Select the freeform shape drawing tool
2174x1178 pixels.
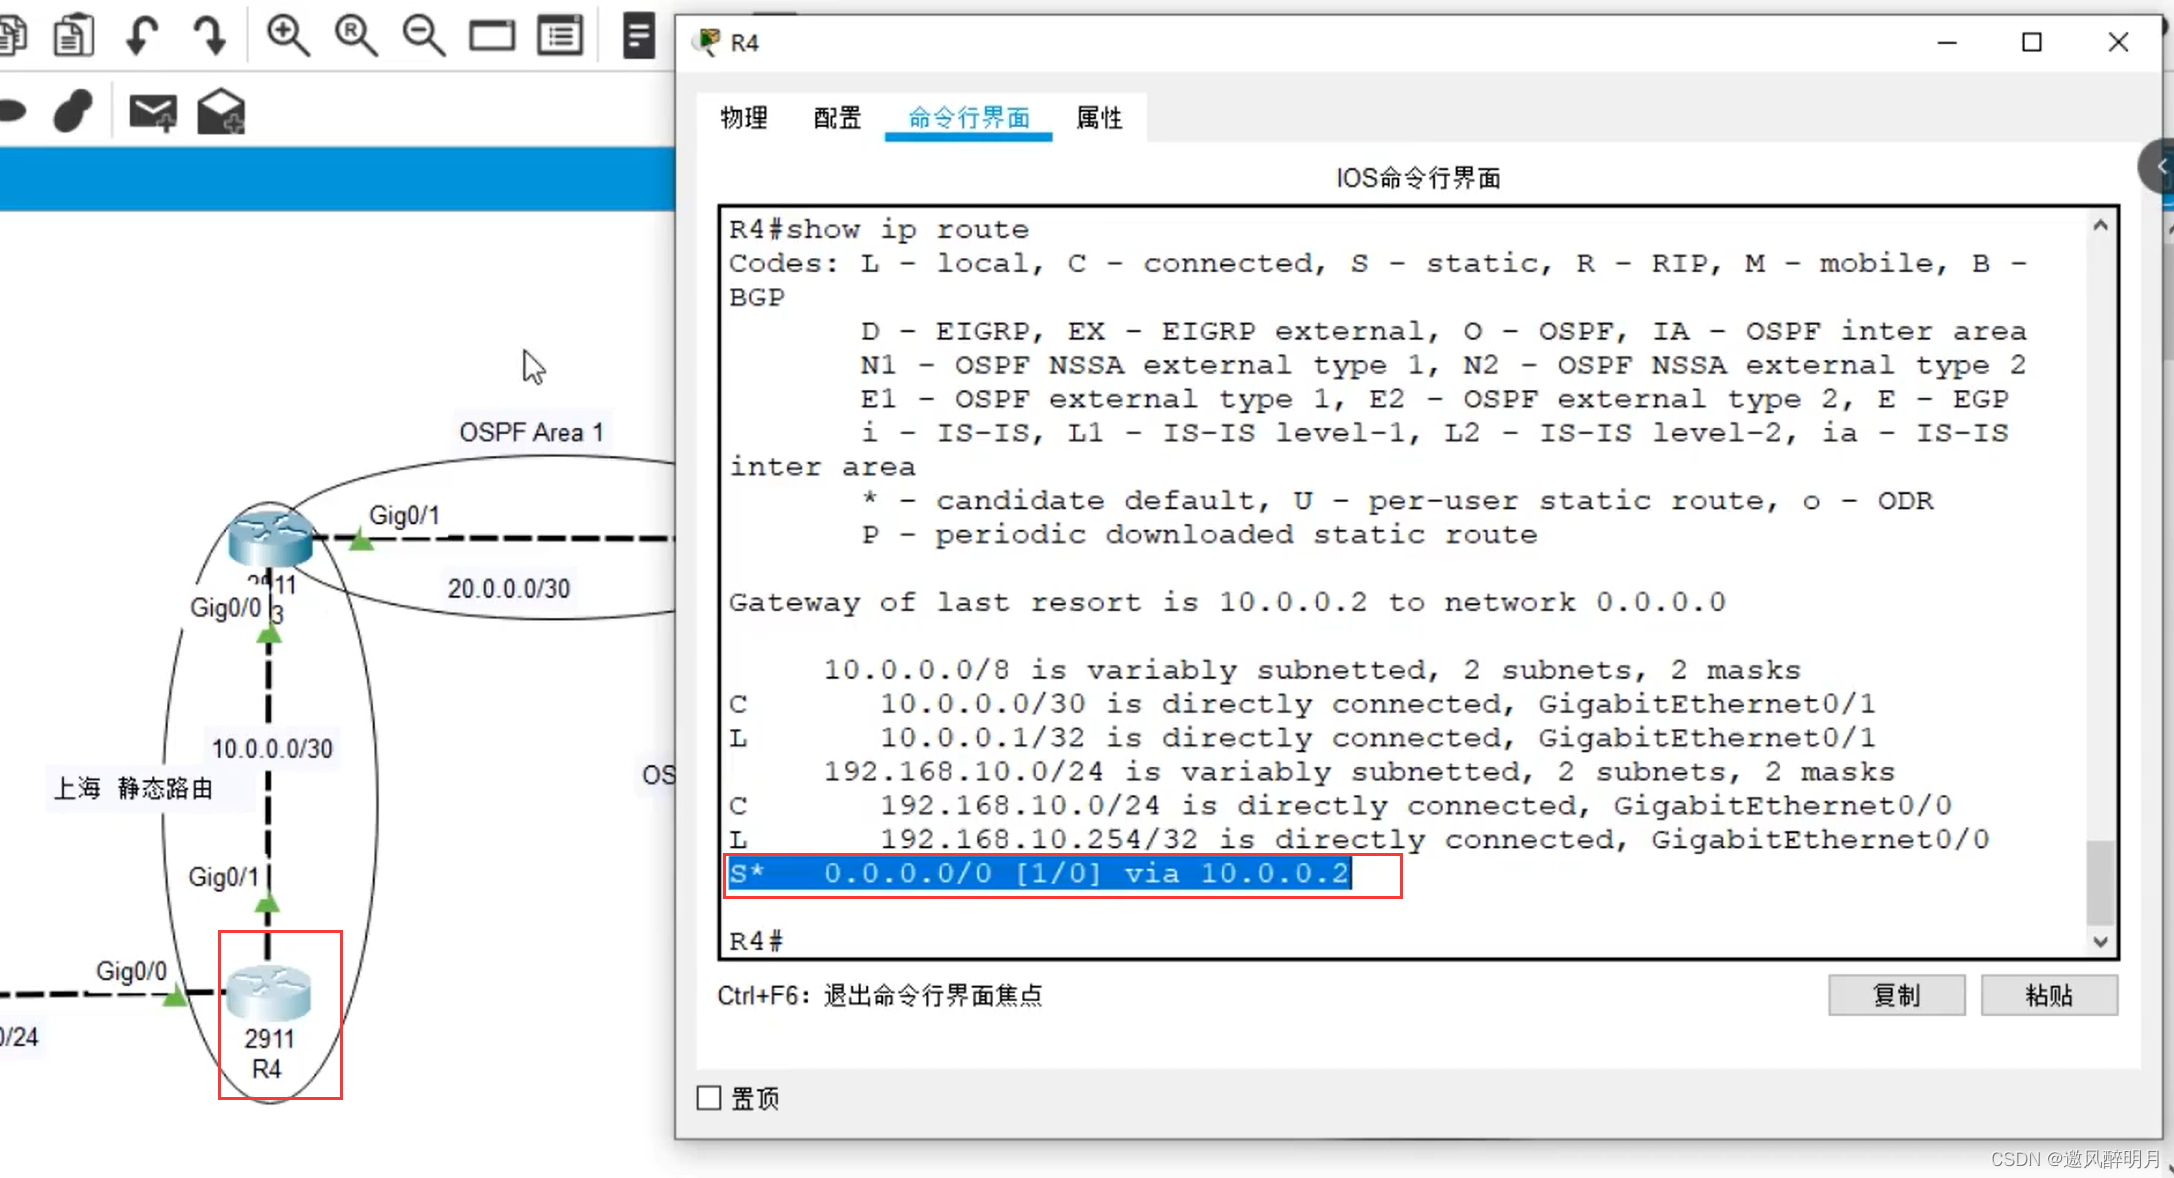[73, 111]
